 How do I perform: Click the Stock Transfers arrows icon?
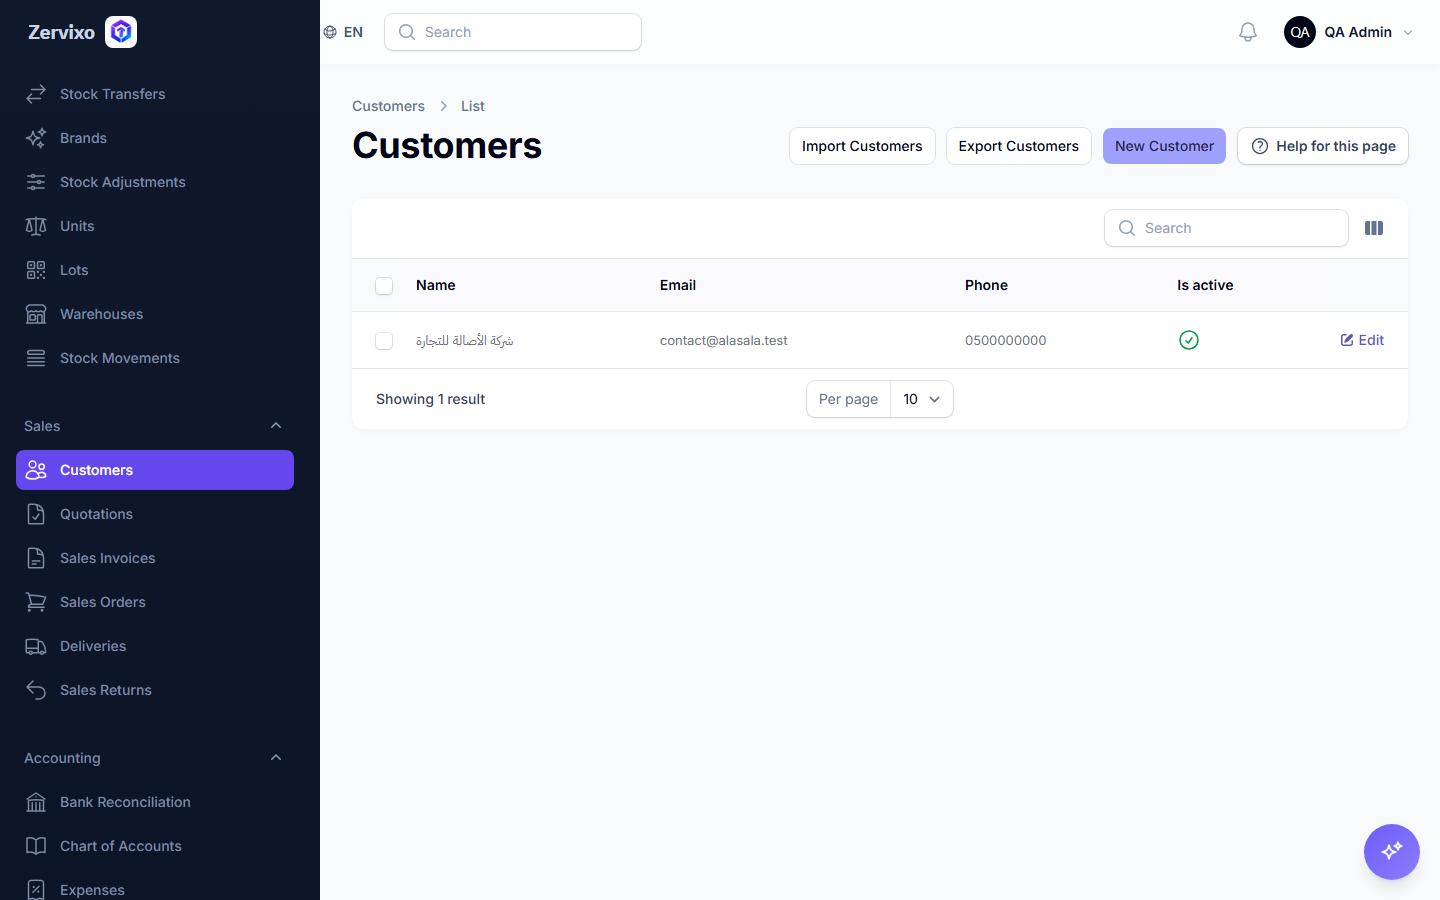(x=36, y=94)
